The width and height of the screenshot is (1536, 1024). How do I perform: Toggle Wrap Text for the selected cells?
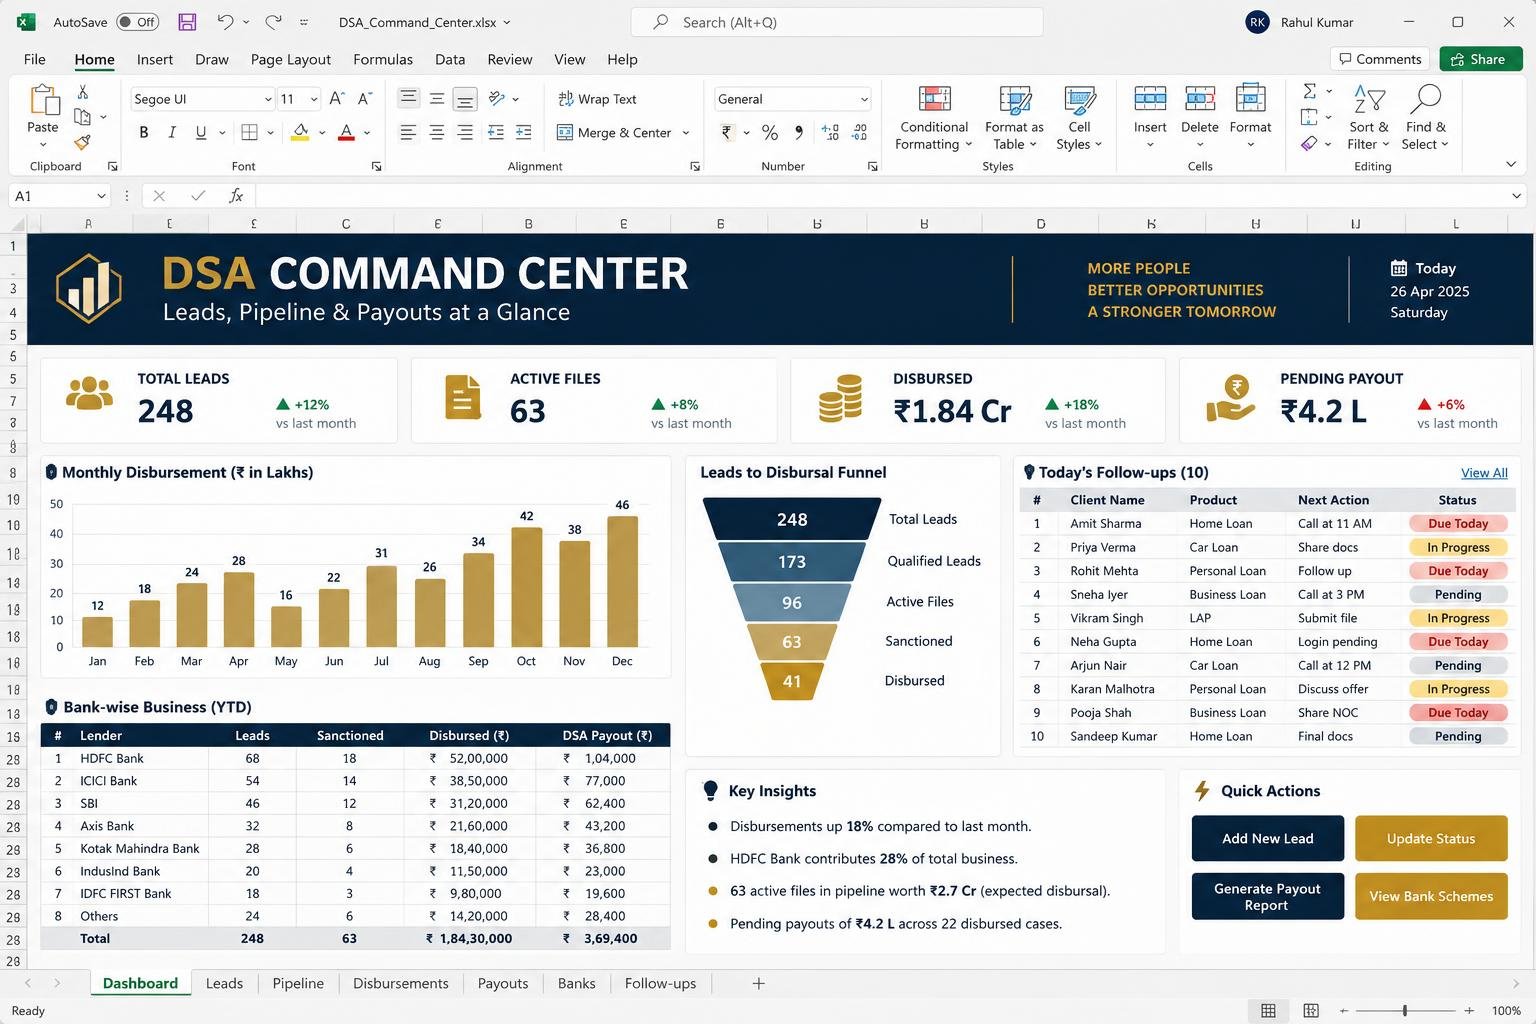(x=597, y=99)
